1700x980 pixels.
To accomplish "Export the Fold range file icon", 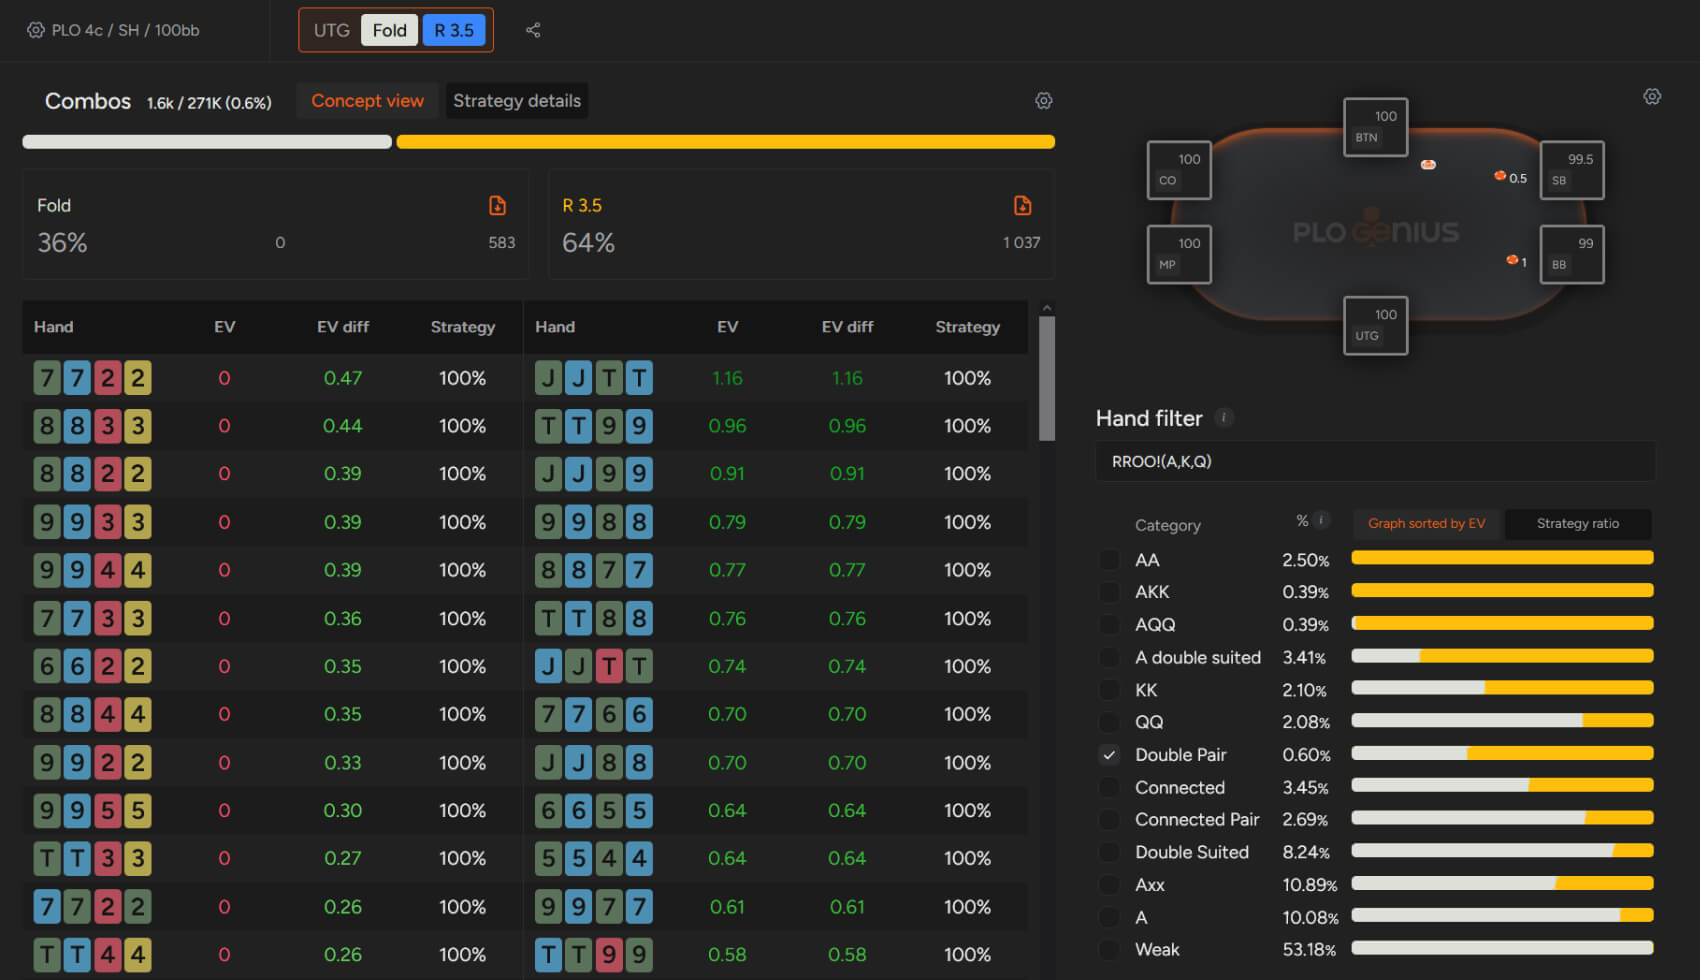I will [497, 205].
